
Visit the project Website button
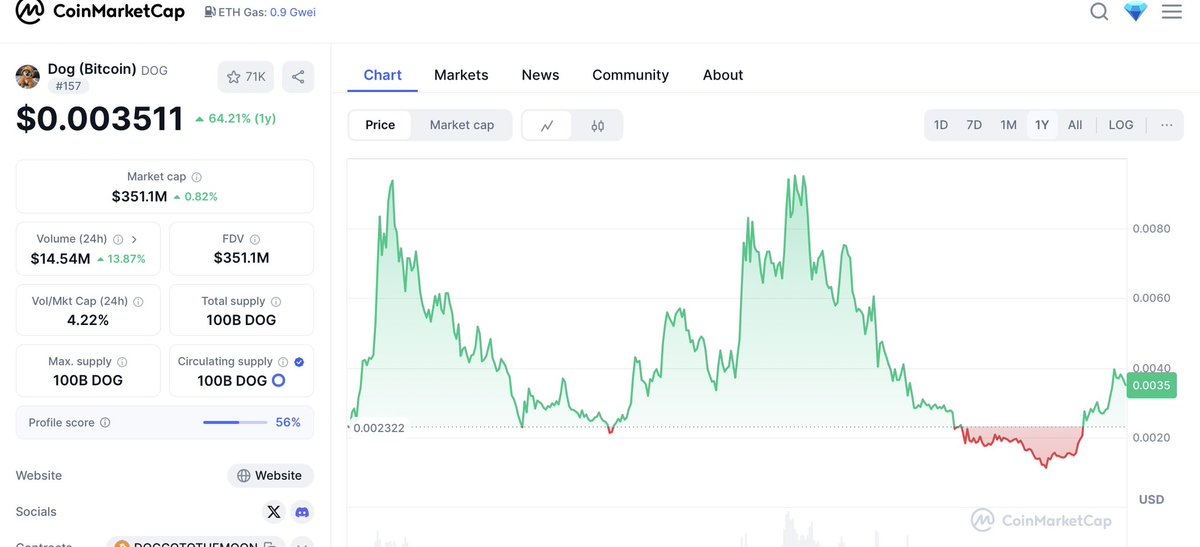coord(271,475)
